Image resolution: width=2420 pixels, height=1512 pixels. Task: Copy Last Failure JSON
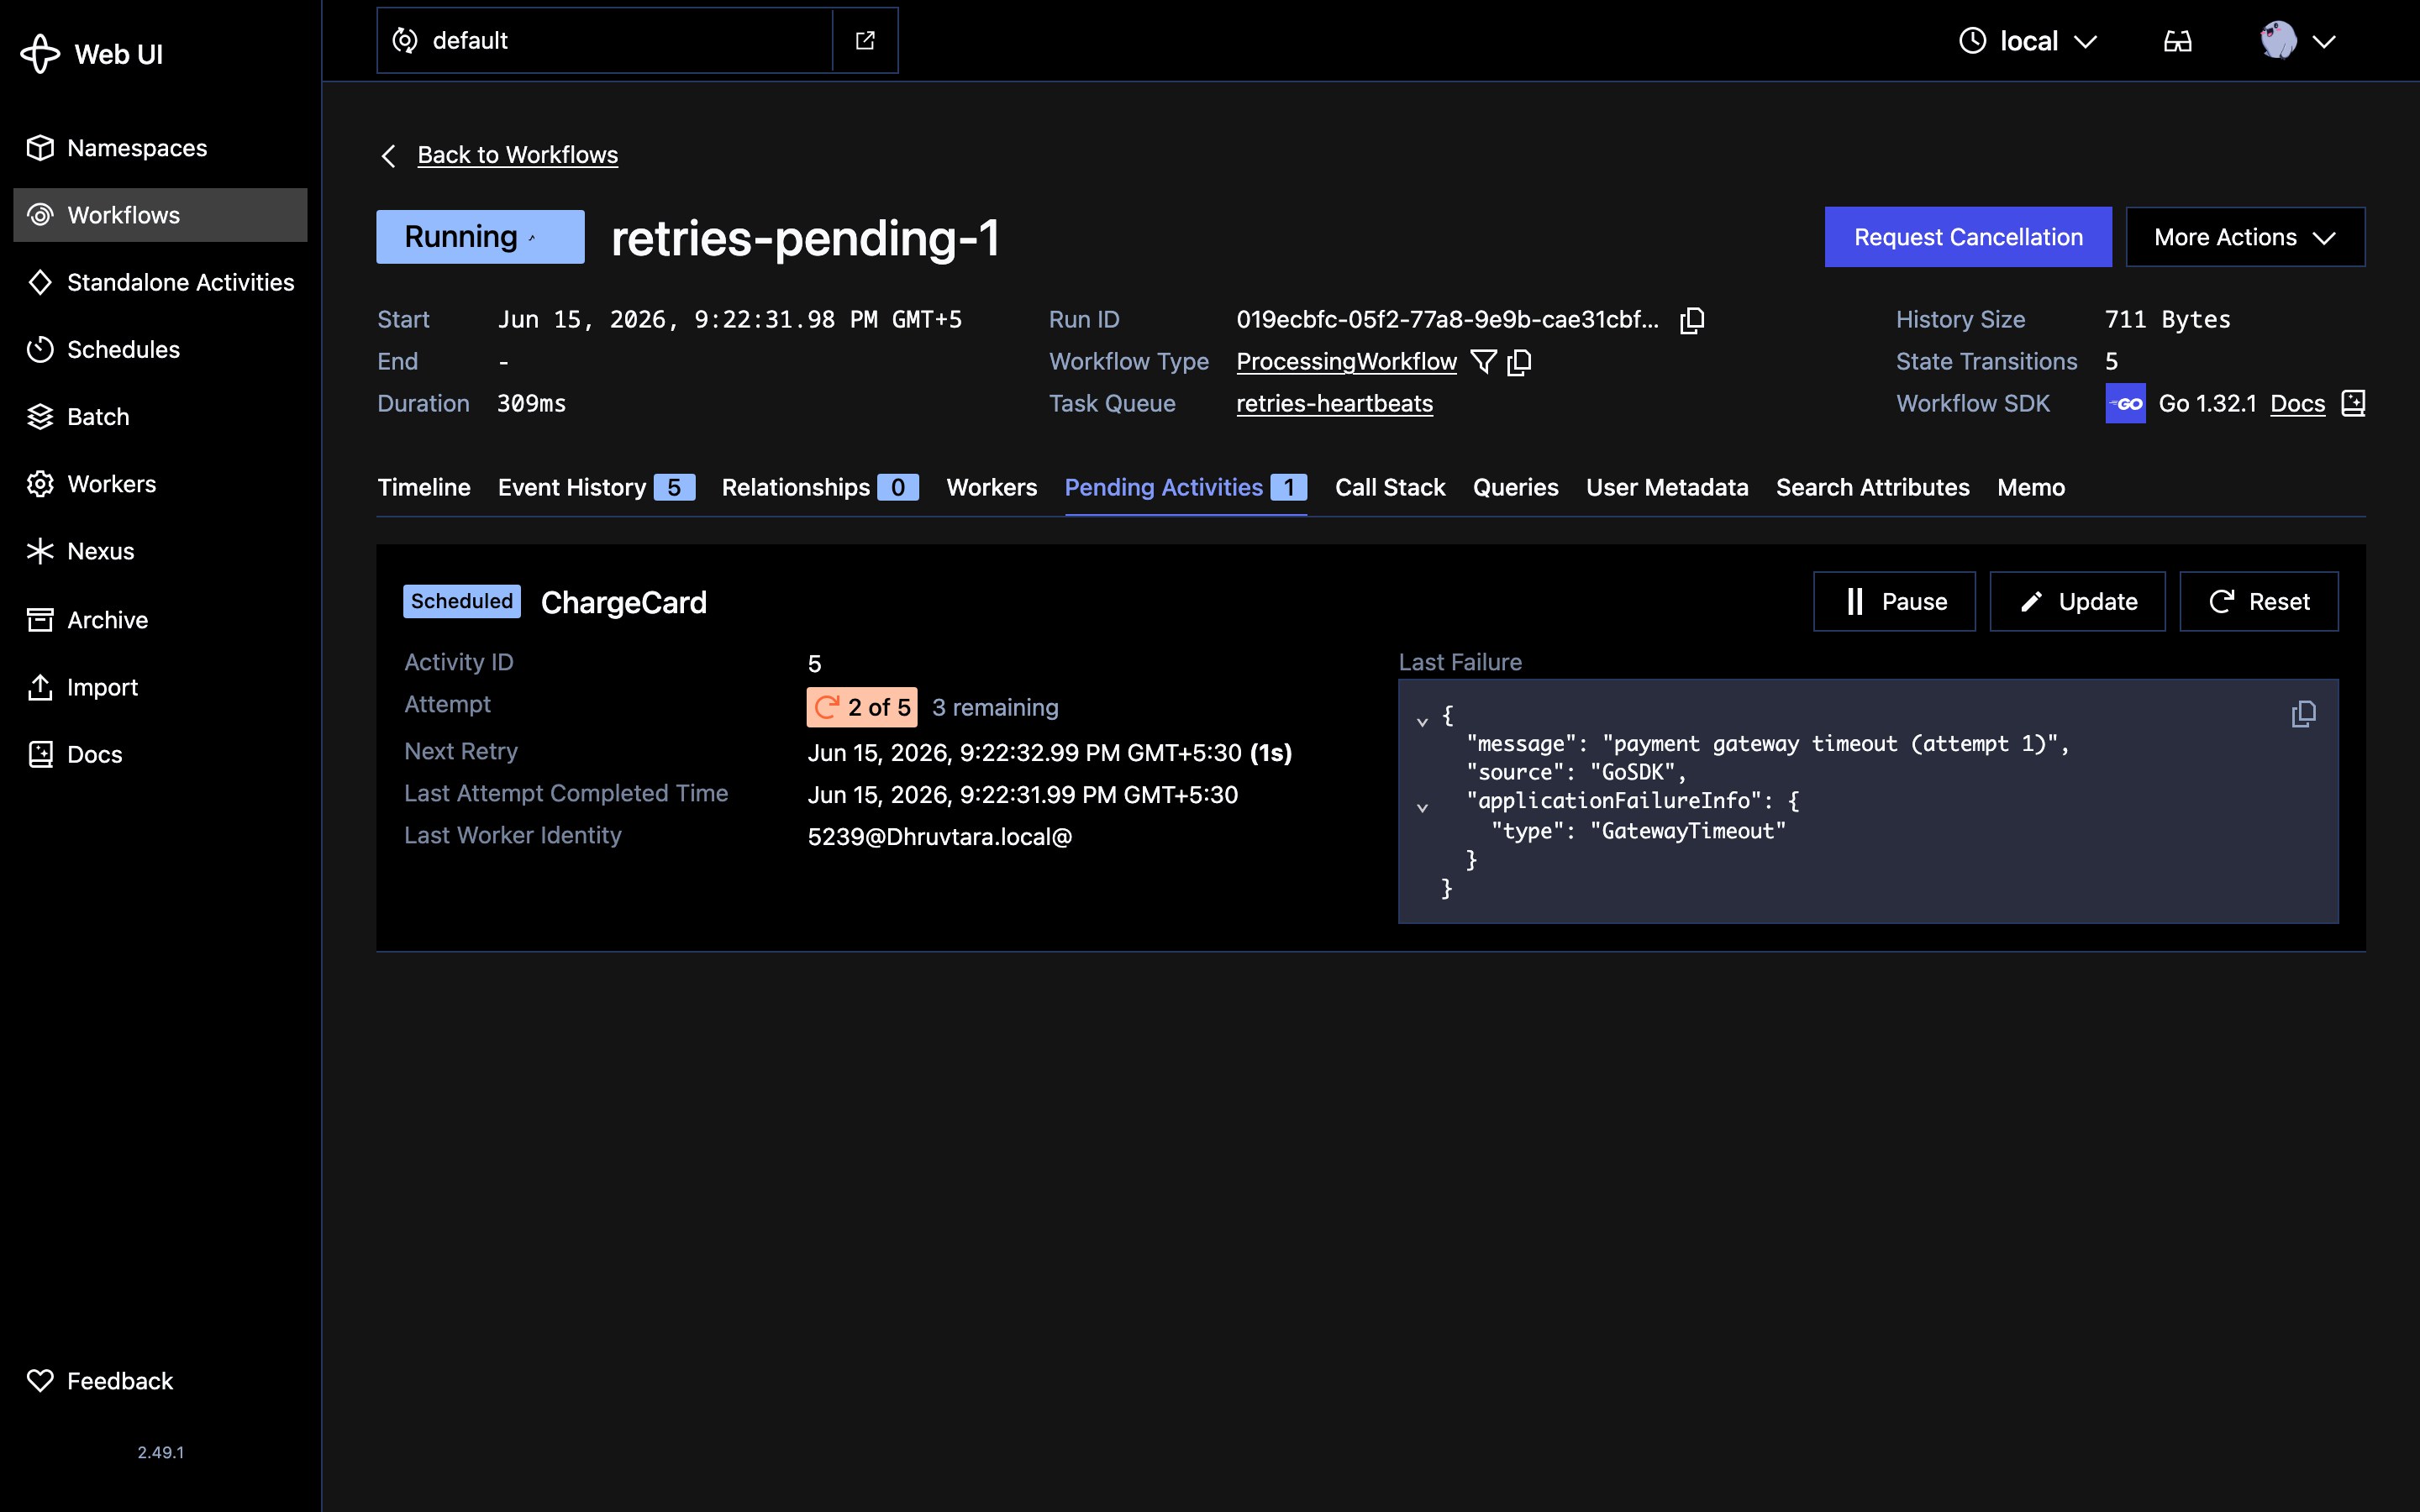(2304, 714)
